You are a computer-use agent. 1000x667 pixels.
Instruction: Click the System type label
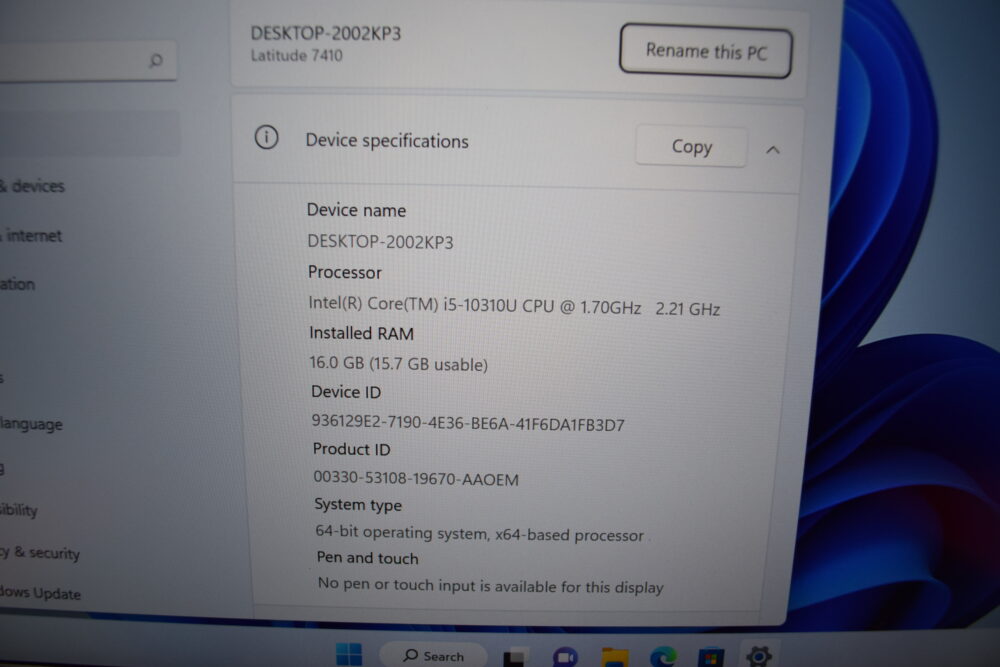coord(358,505)
